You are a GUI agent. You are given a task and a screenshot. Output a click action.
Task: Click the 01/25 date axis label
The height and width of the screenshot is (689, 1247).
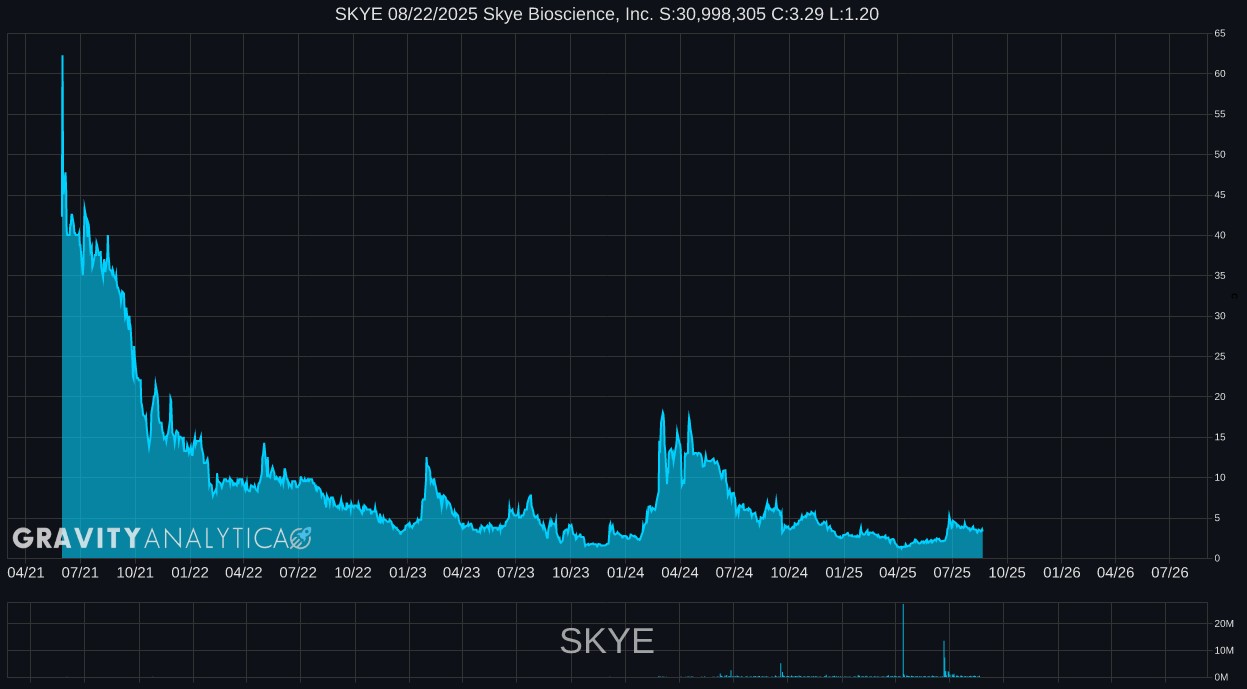(844, 572)
